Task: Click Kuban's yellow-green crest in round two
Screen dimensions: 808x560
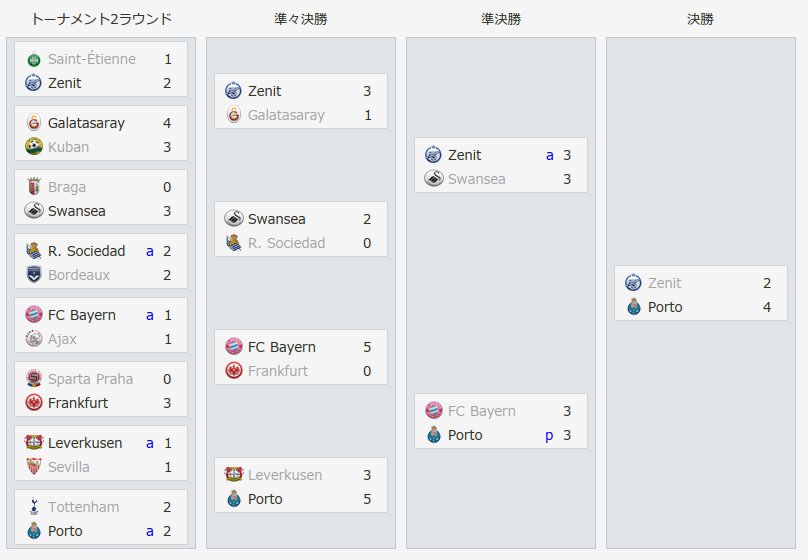Action: (33, 146)
